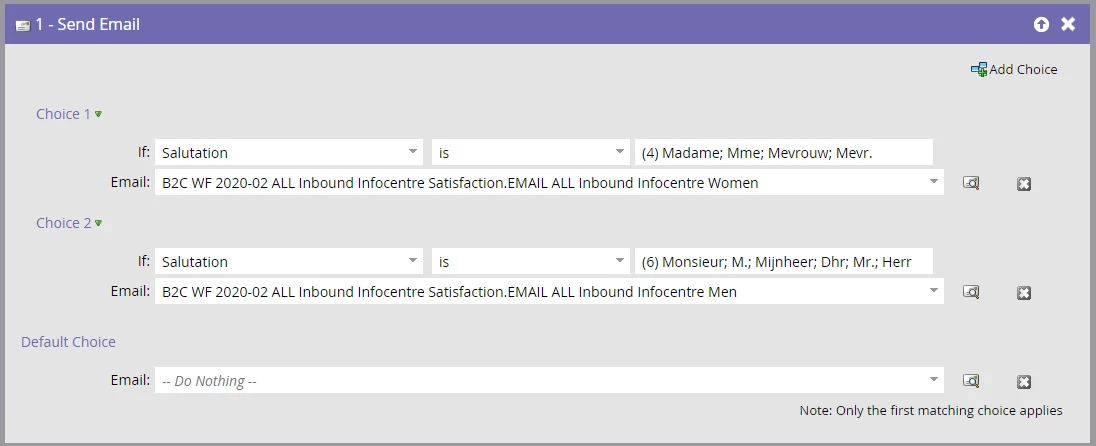Image resolution: width=1096 pixels, height=446 pixels.
Task: Move the Send Email step up with the arrow icon
Action: [1041, 24]
